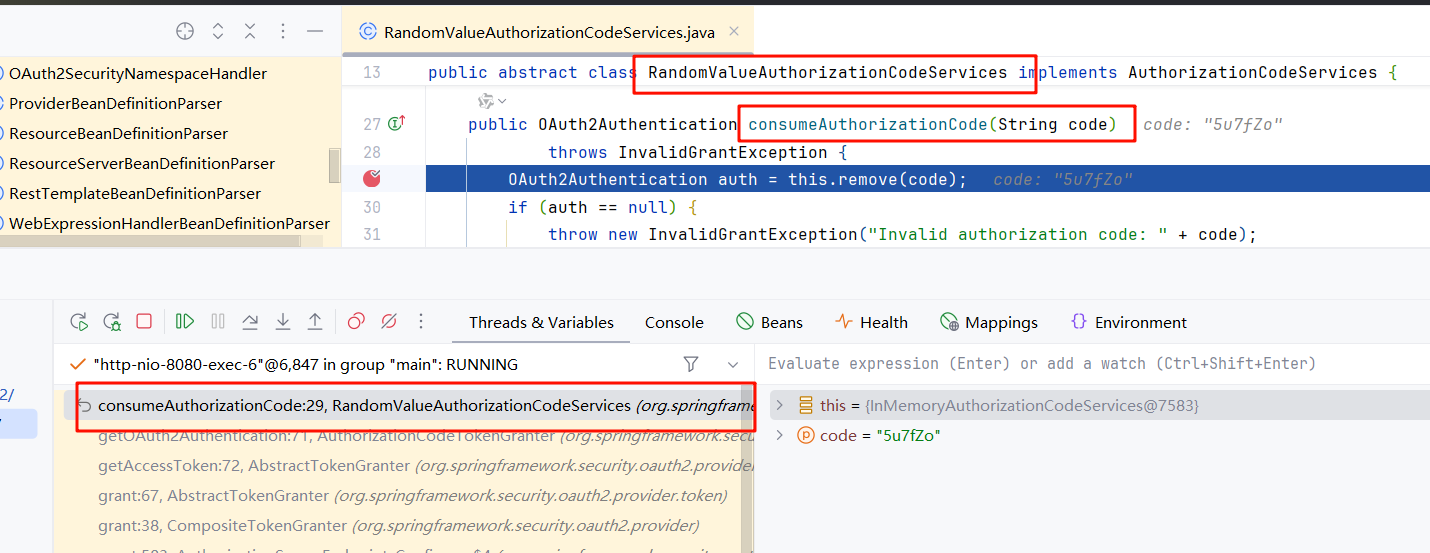Resume program execution
This screenshot has height=553, width=1430.
(x=185, y=322)
